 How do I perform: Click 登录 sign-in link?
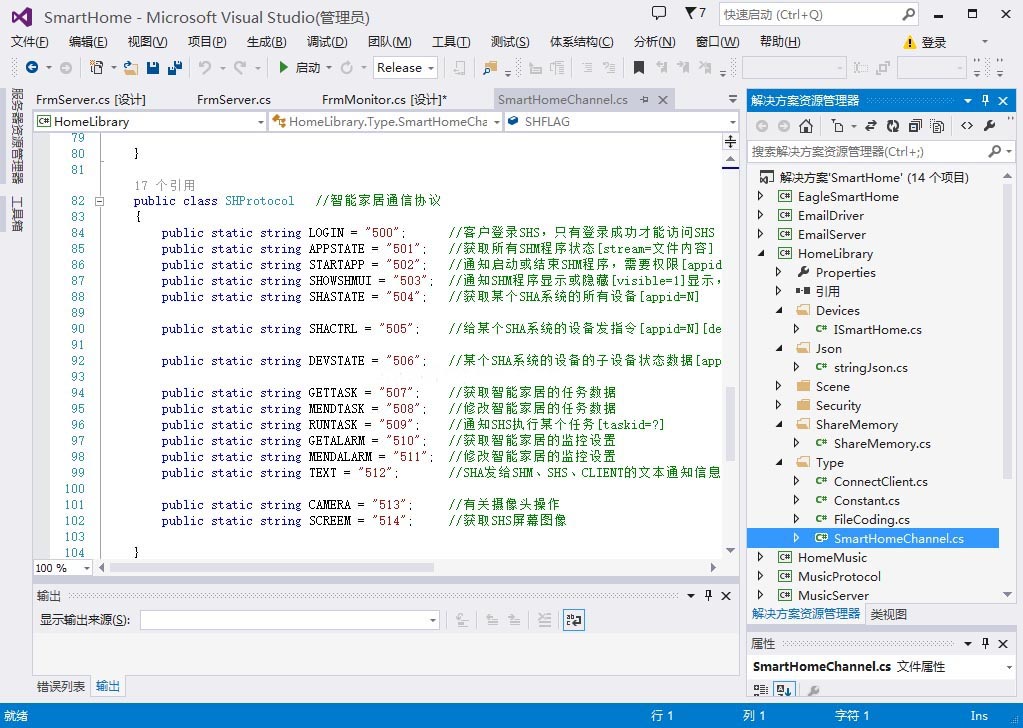tap(934, 42)
